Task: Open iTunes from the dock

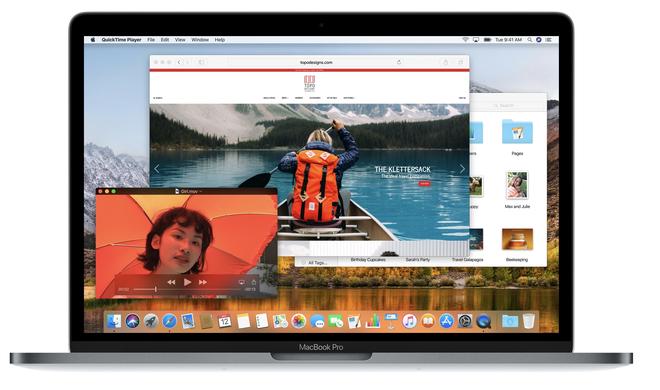Action: coord(409,321)
